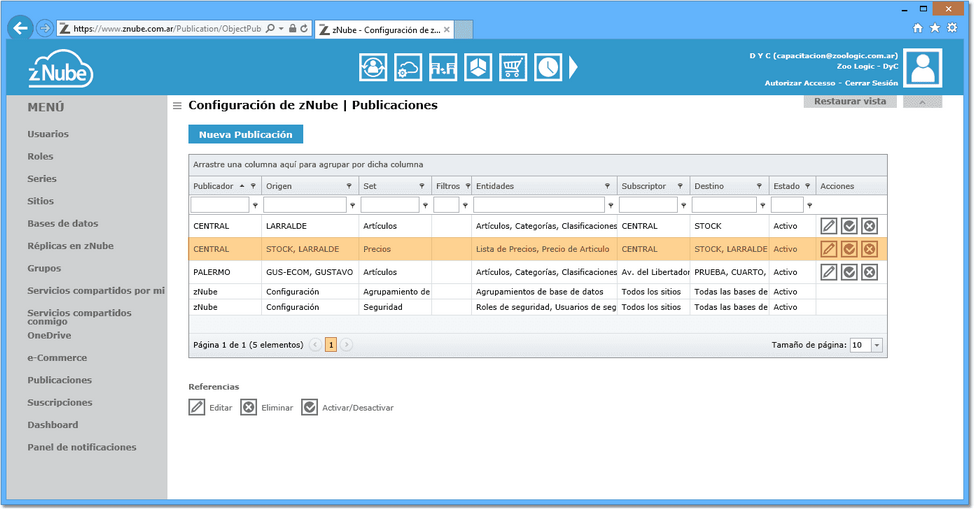Go back with browser back arrow
The height and width of the screenshot is (510, 974).
point(20,28)
